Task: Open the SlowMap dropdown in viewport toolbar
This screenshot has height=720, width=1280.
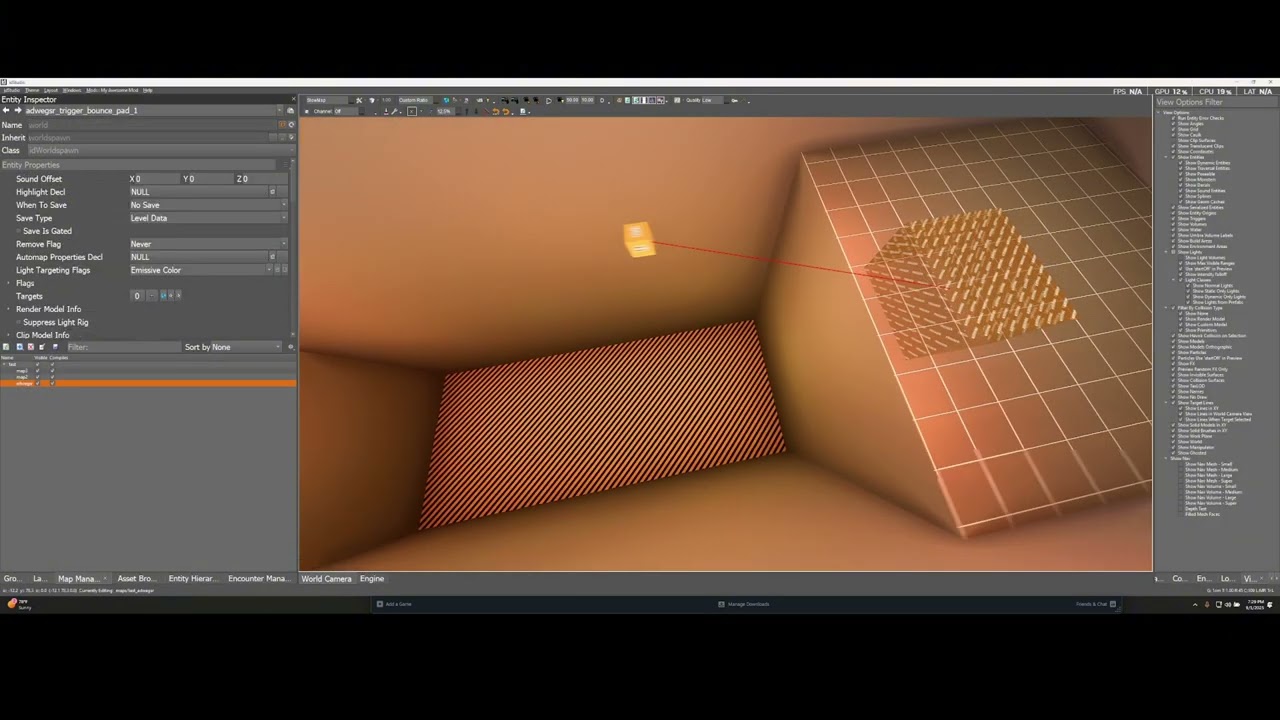Action: 330,100
